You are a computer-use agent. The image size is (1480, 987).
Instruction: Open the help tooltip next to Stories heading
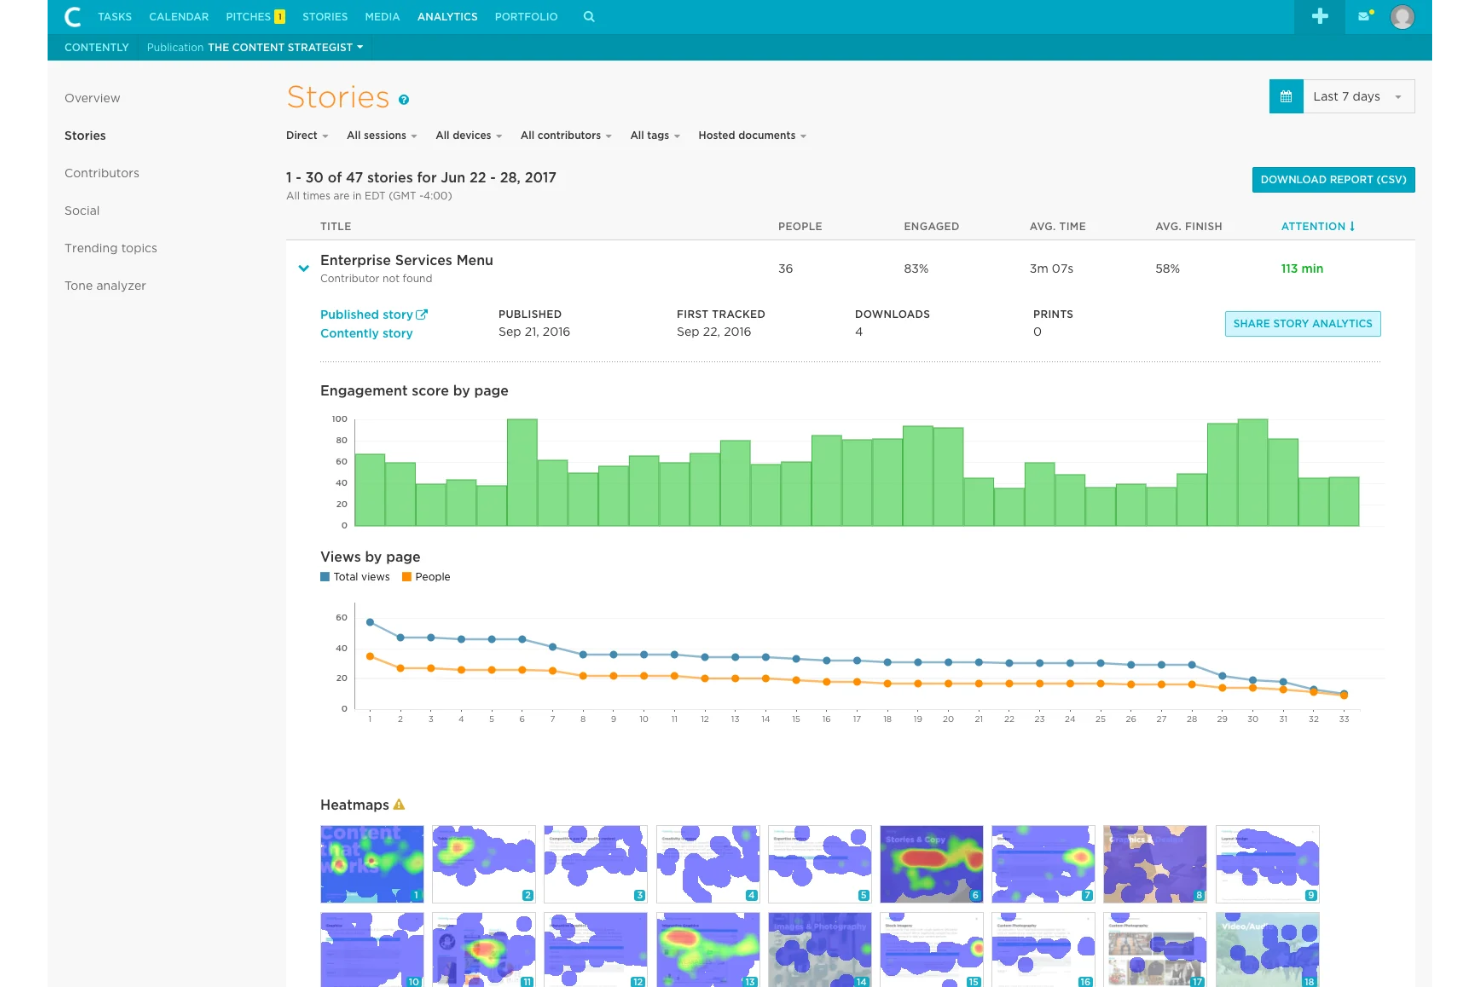click(x=403, y=99)
